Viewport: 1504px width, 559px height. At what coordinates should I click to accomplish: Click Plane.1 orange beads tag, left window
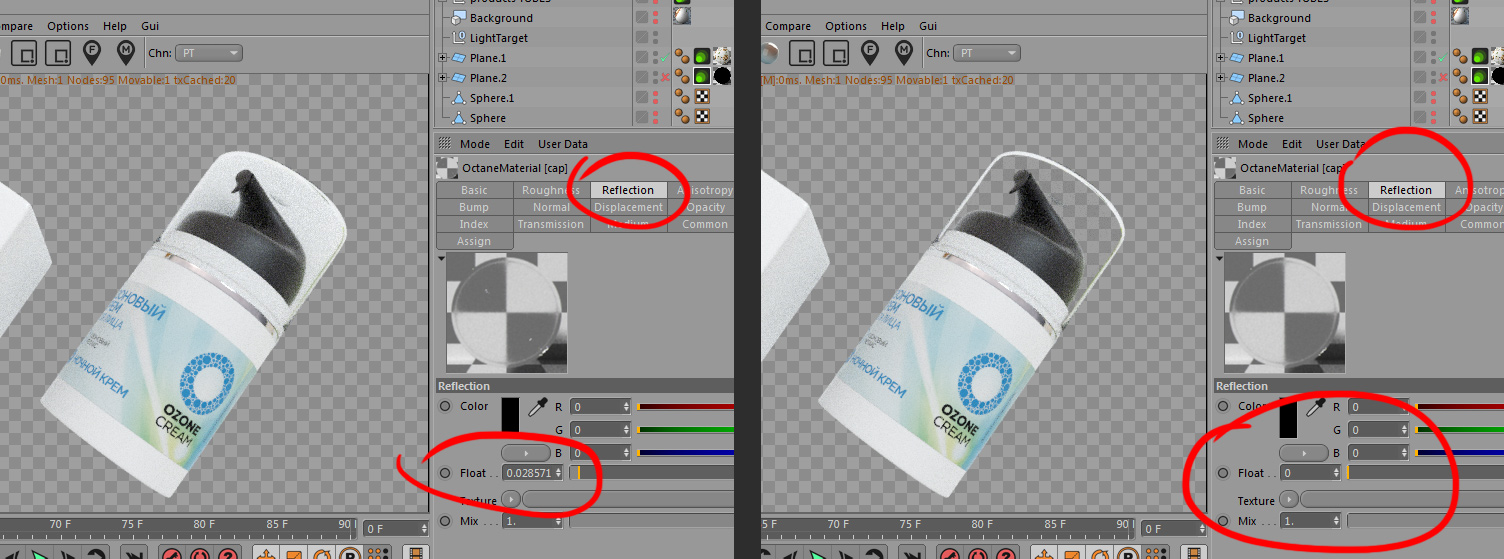[682, 57]
